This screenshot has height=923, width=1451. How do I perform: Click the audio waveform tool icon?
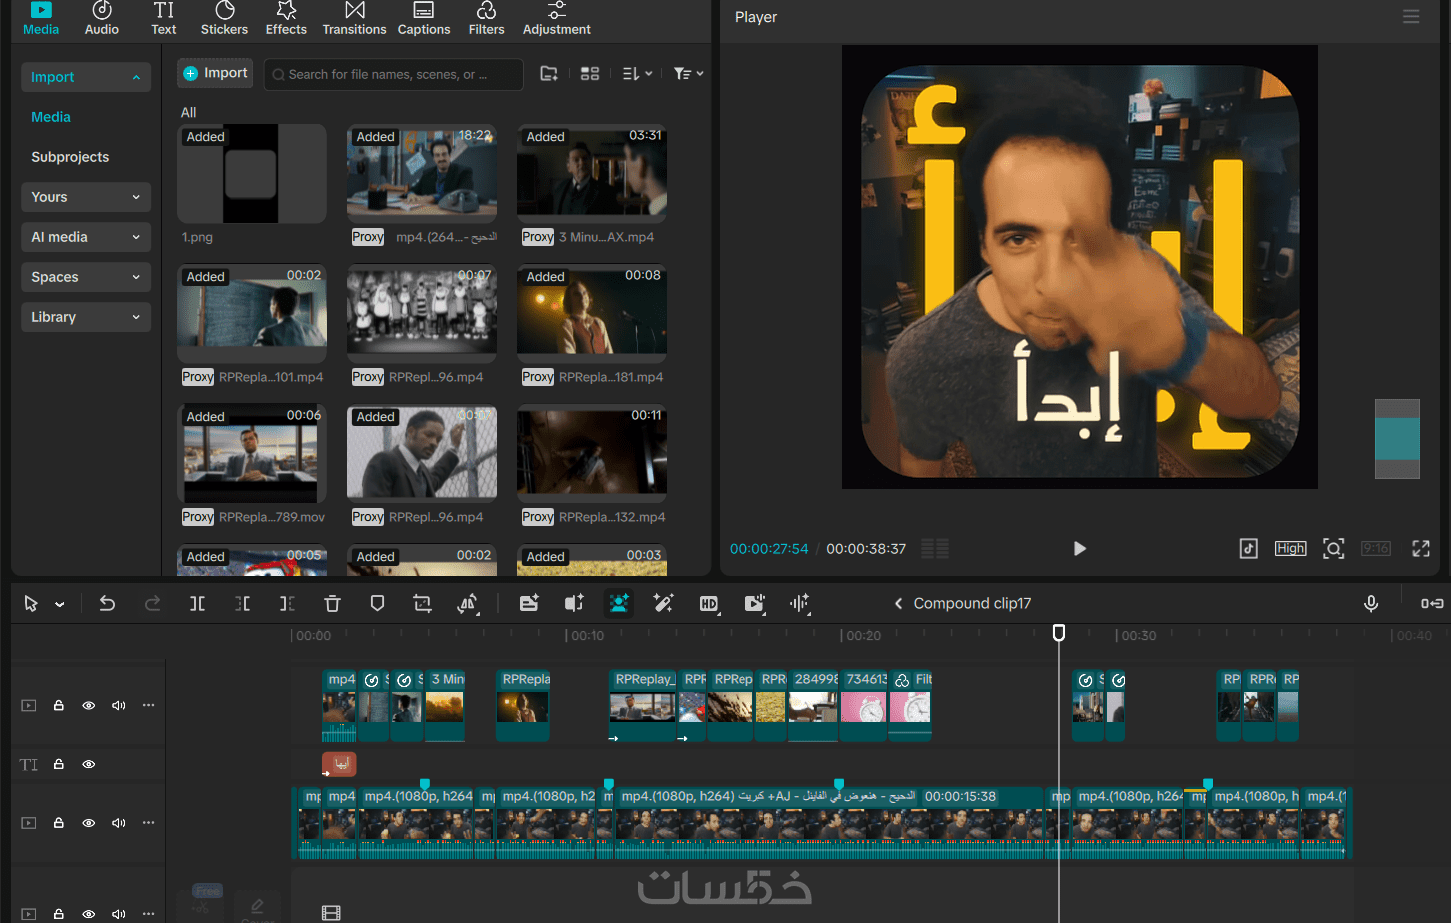click(x=799, y=603)
